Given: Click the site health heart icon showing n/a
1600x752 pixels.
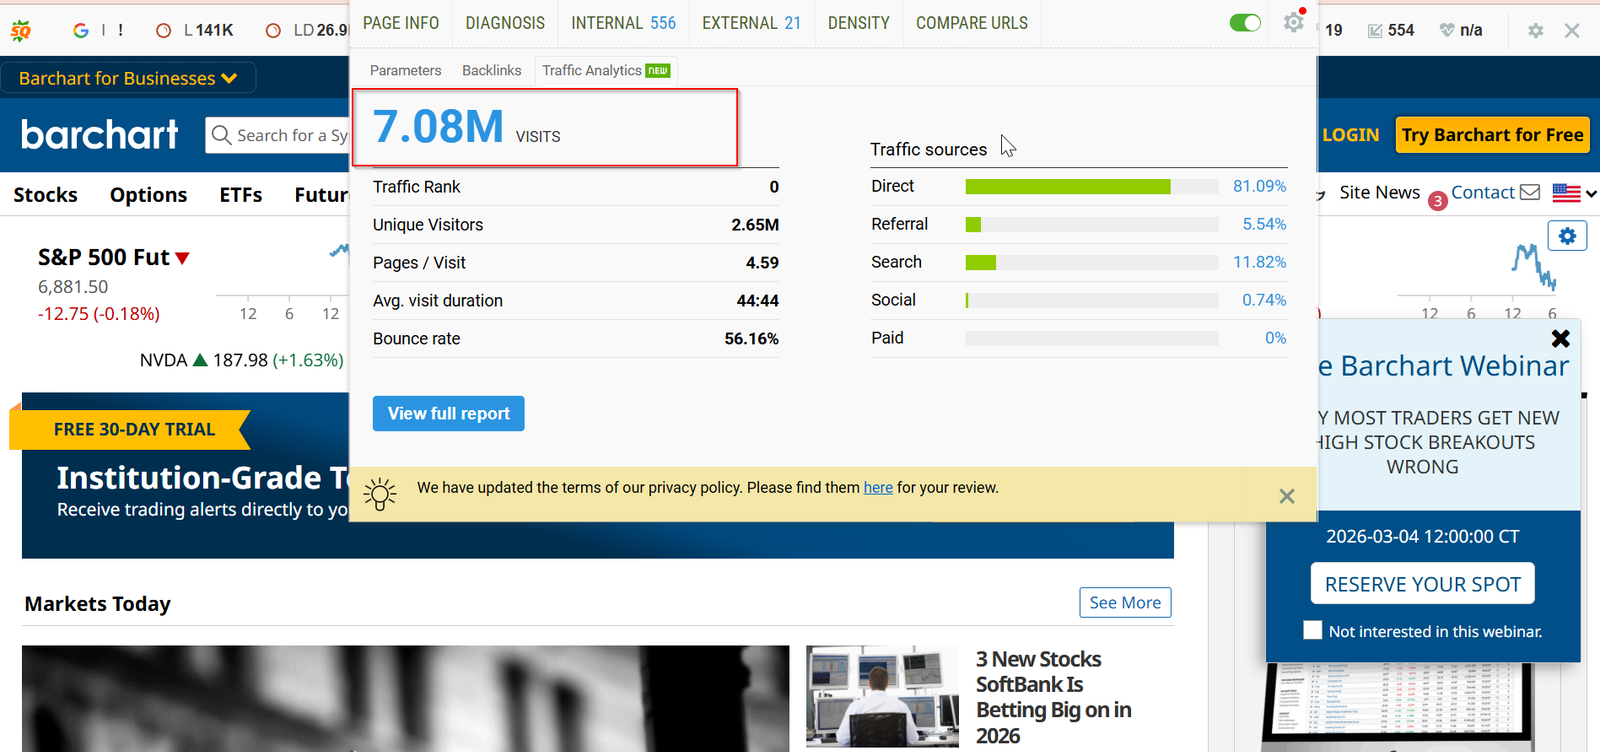Looking at the screenshot, I should [1447, 30].
